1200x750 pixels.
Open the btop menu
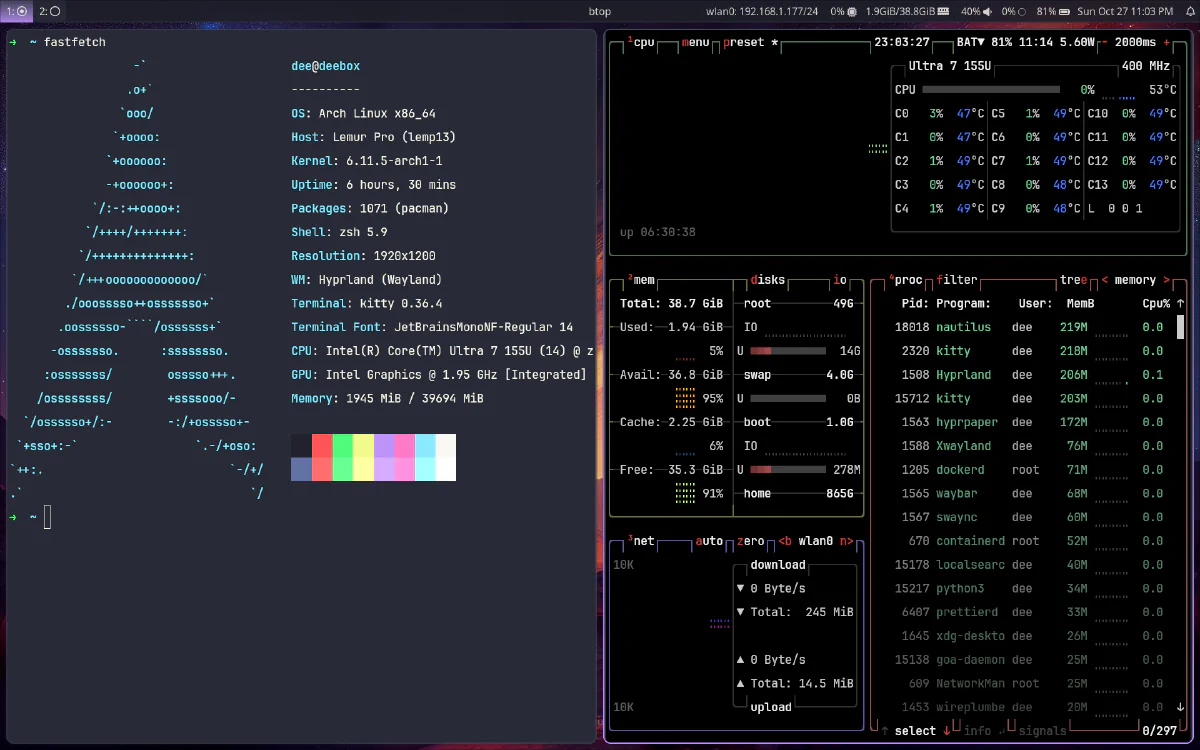697,43
